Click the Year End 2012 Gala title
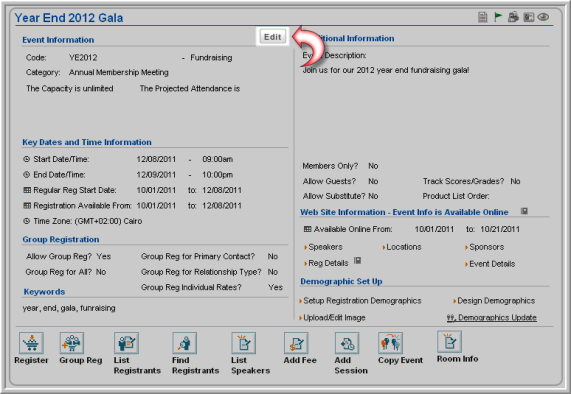Screen dimensions: 571x394 (x=69, y=18)
